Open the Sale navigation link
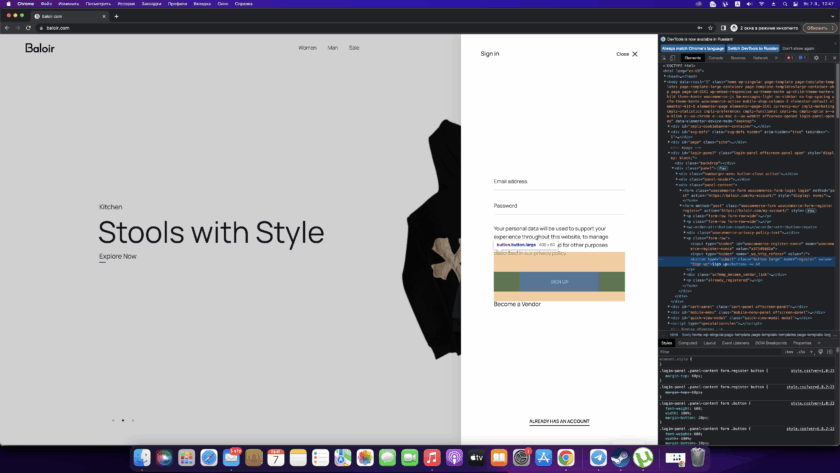Viewport: 840px width, 473px height. coord(354,48)
